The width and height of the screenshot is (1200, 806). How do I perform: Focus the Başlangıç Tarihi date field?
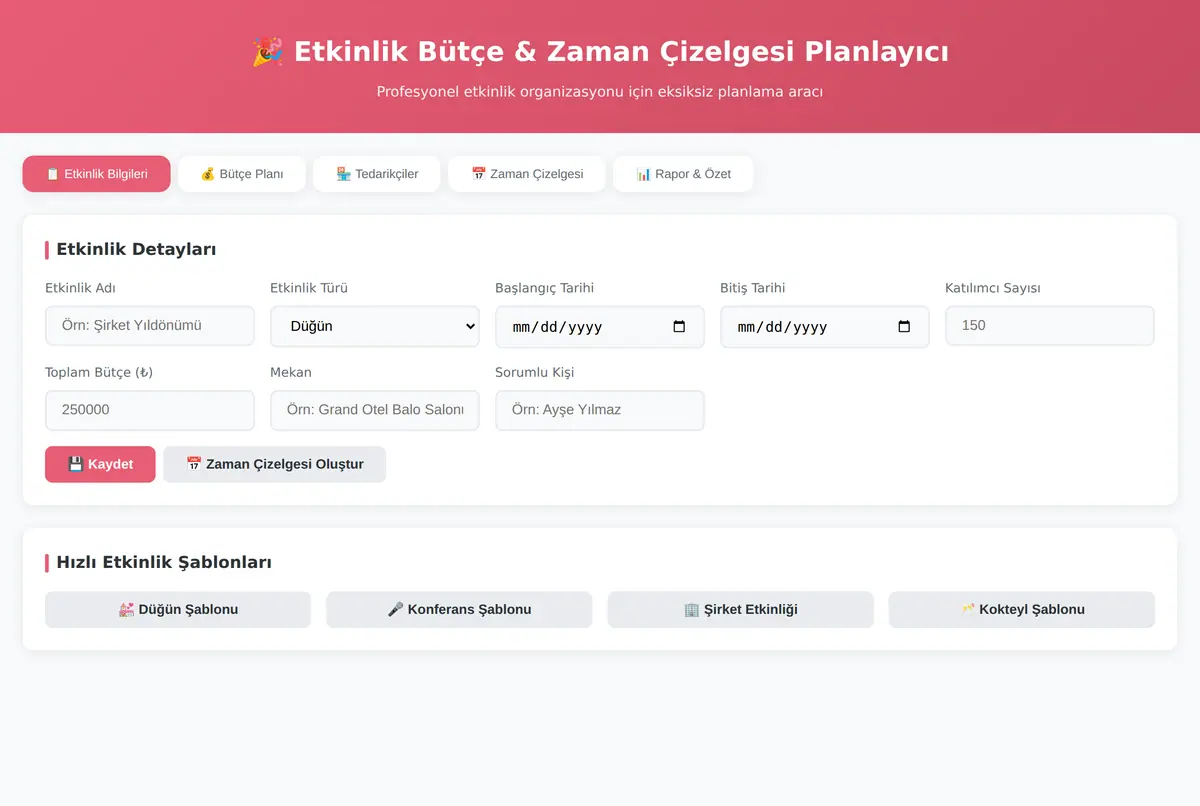600,327
